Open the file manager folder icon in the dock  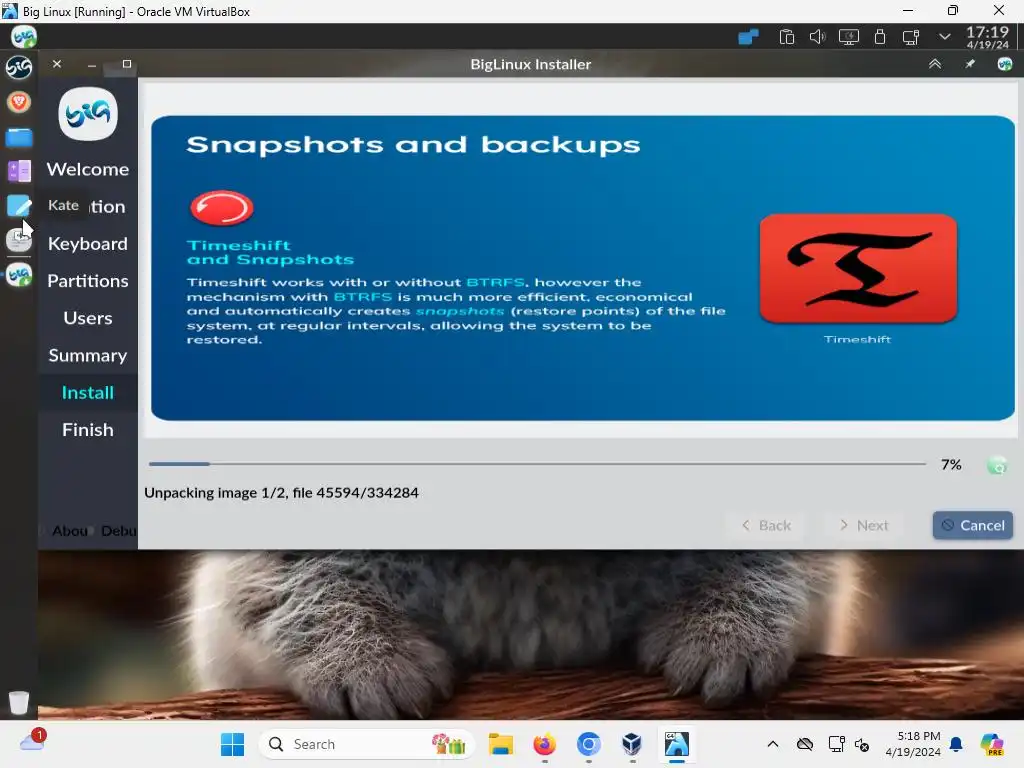(19, 137)
